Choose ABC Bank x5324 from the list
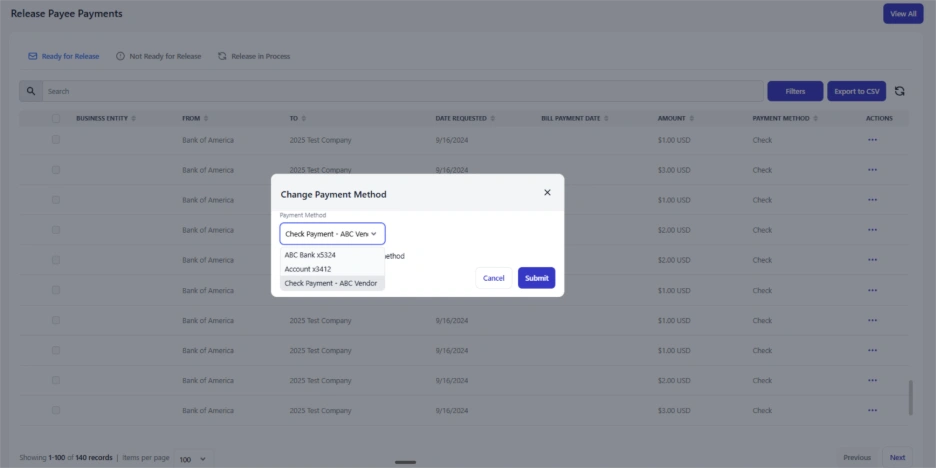The height and width of the screenshot is (468, 936). click(x=310, y=255)
